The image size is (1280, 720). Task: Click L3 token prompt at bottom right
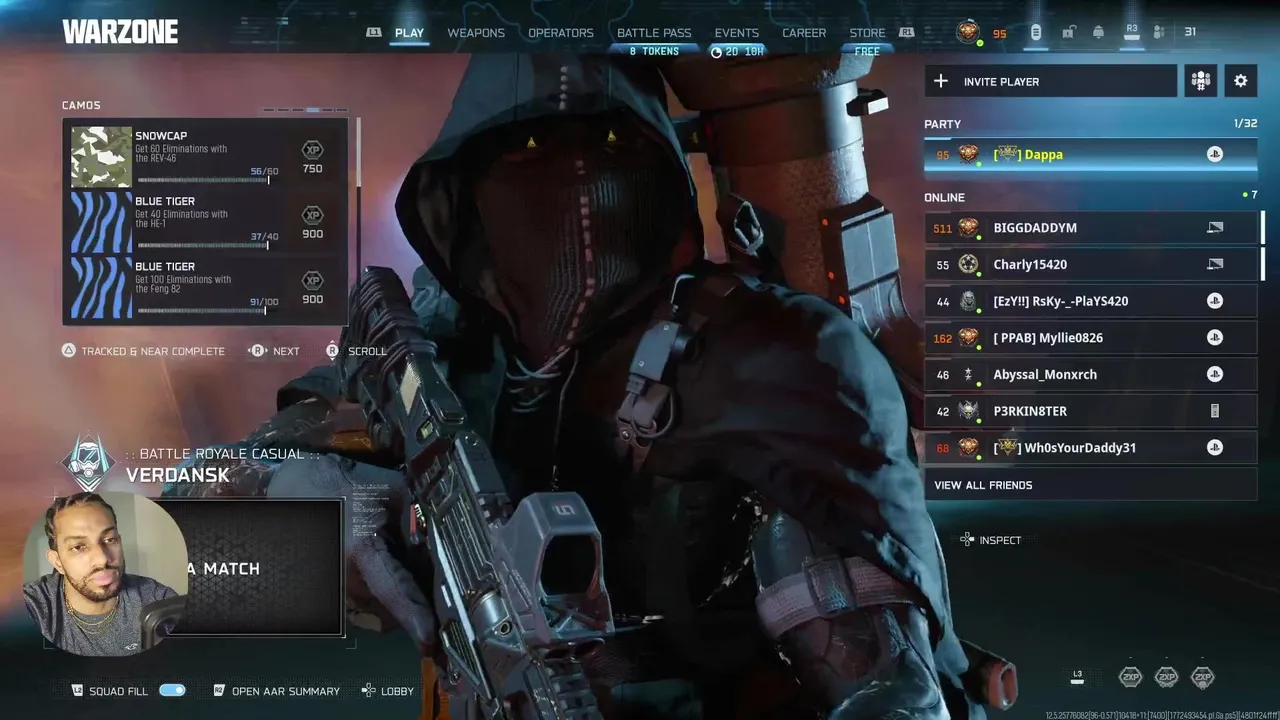(1077, 676)
